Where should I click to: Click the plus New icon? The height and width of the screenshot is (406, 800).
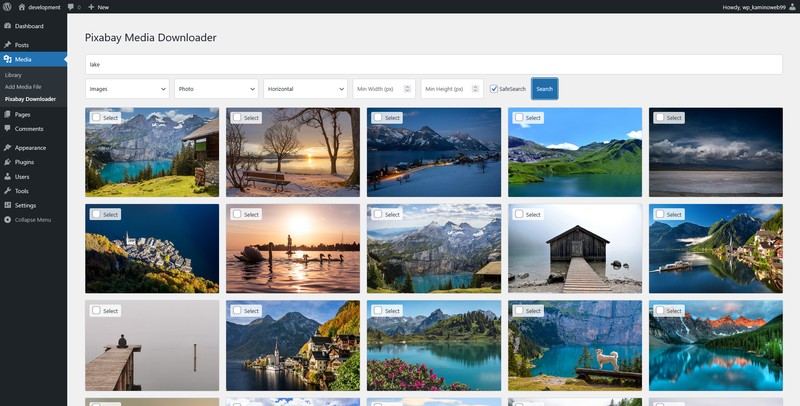(x=91, y=7)
